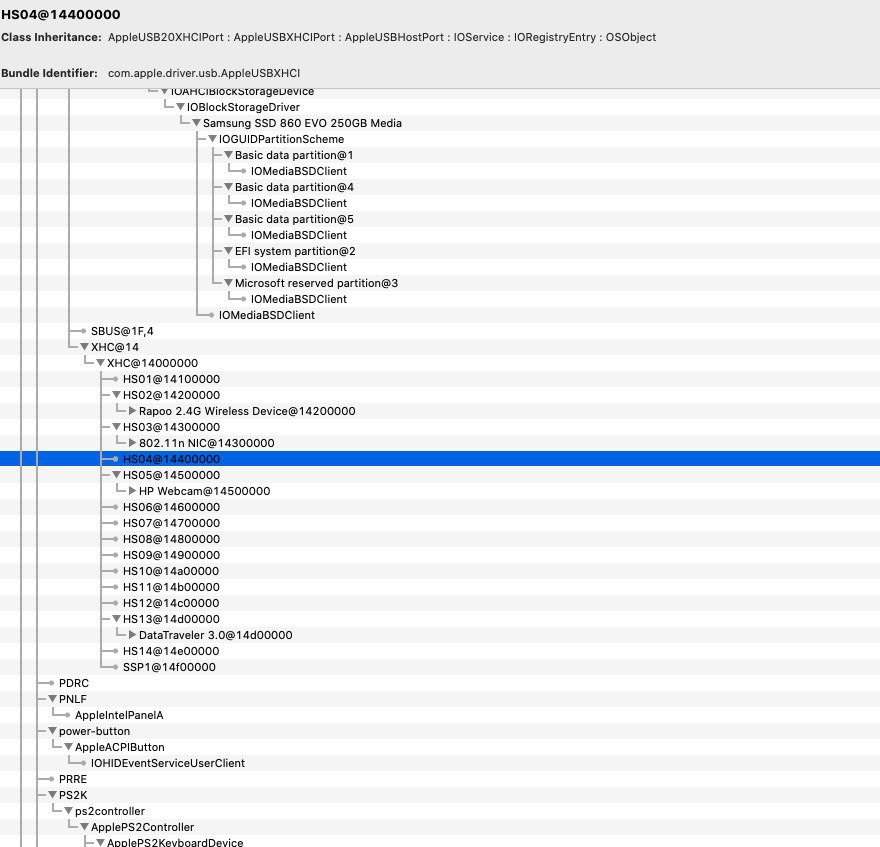
Task: Collapse the AppleACPIButton node
Action: click(68, 747)
